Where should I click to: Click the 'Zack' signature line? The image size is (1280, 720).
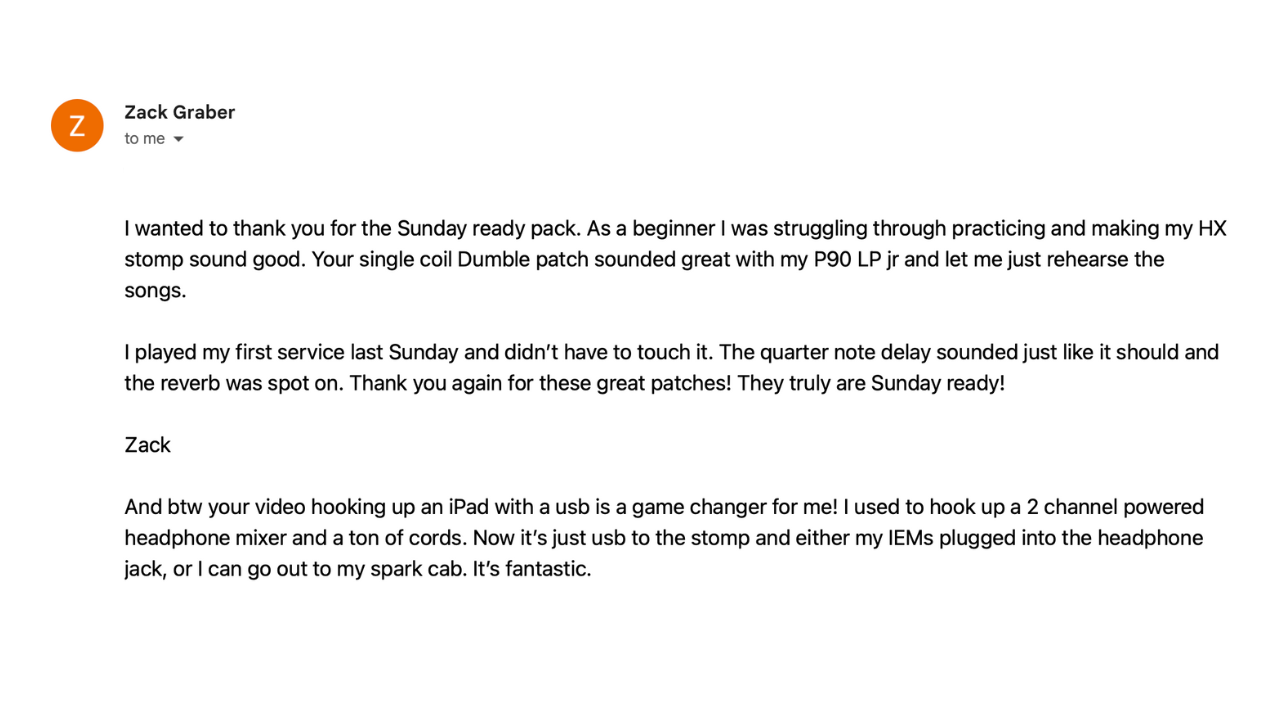tap(148, 445)
